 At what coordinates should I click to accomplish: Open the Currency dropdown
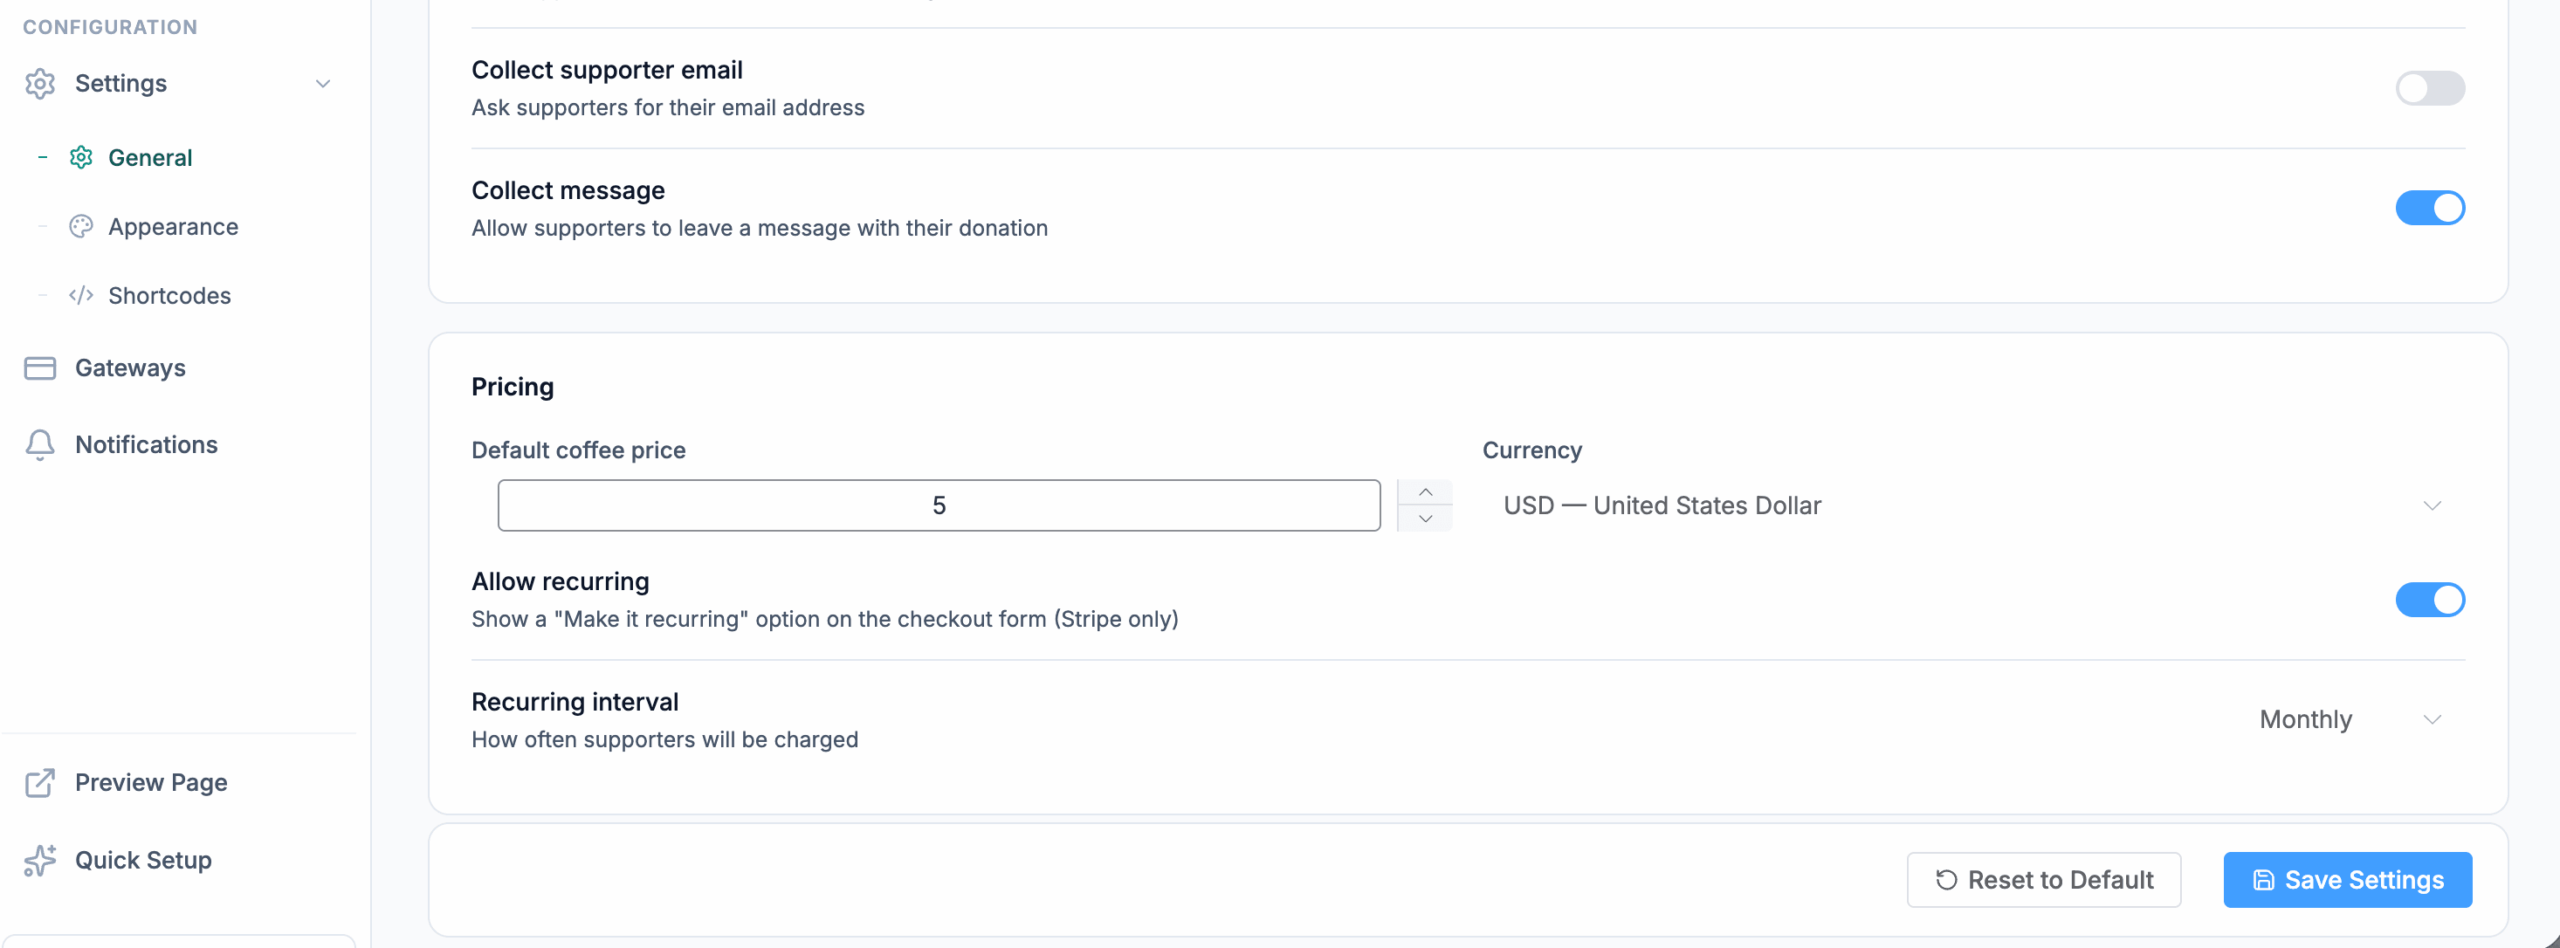1972,506
